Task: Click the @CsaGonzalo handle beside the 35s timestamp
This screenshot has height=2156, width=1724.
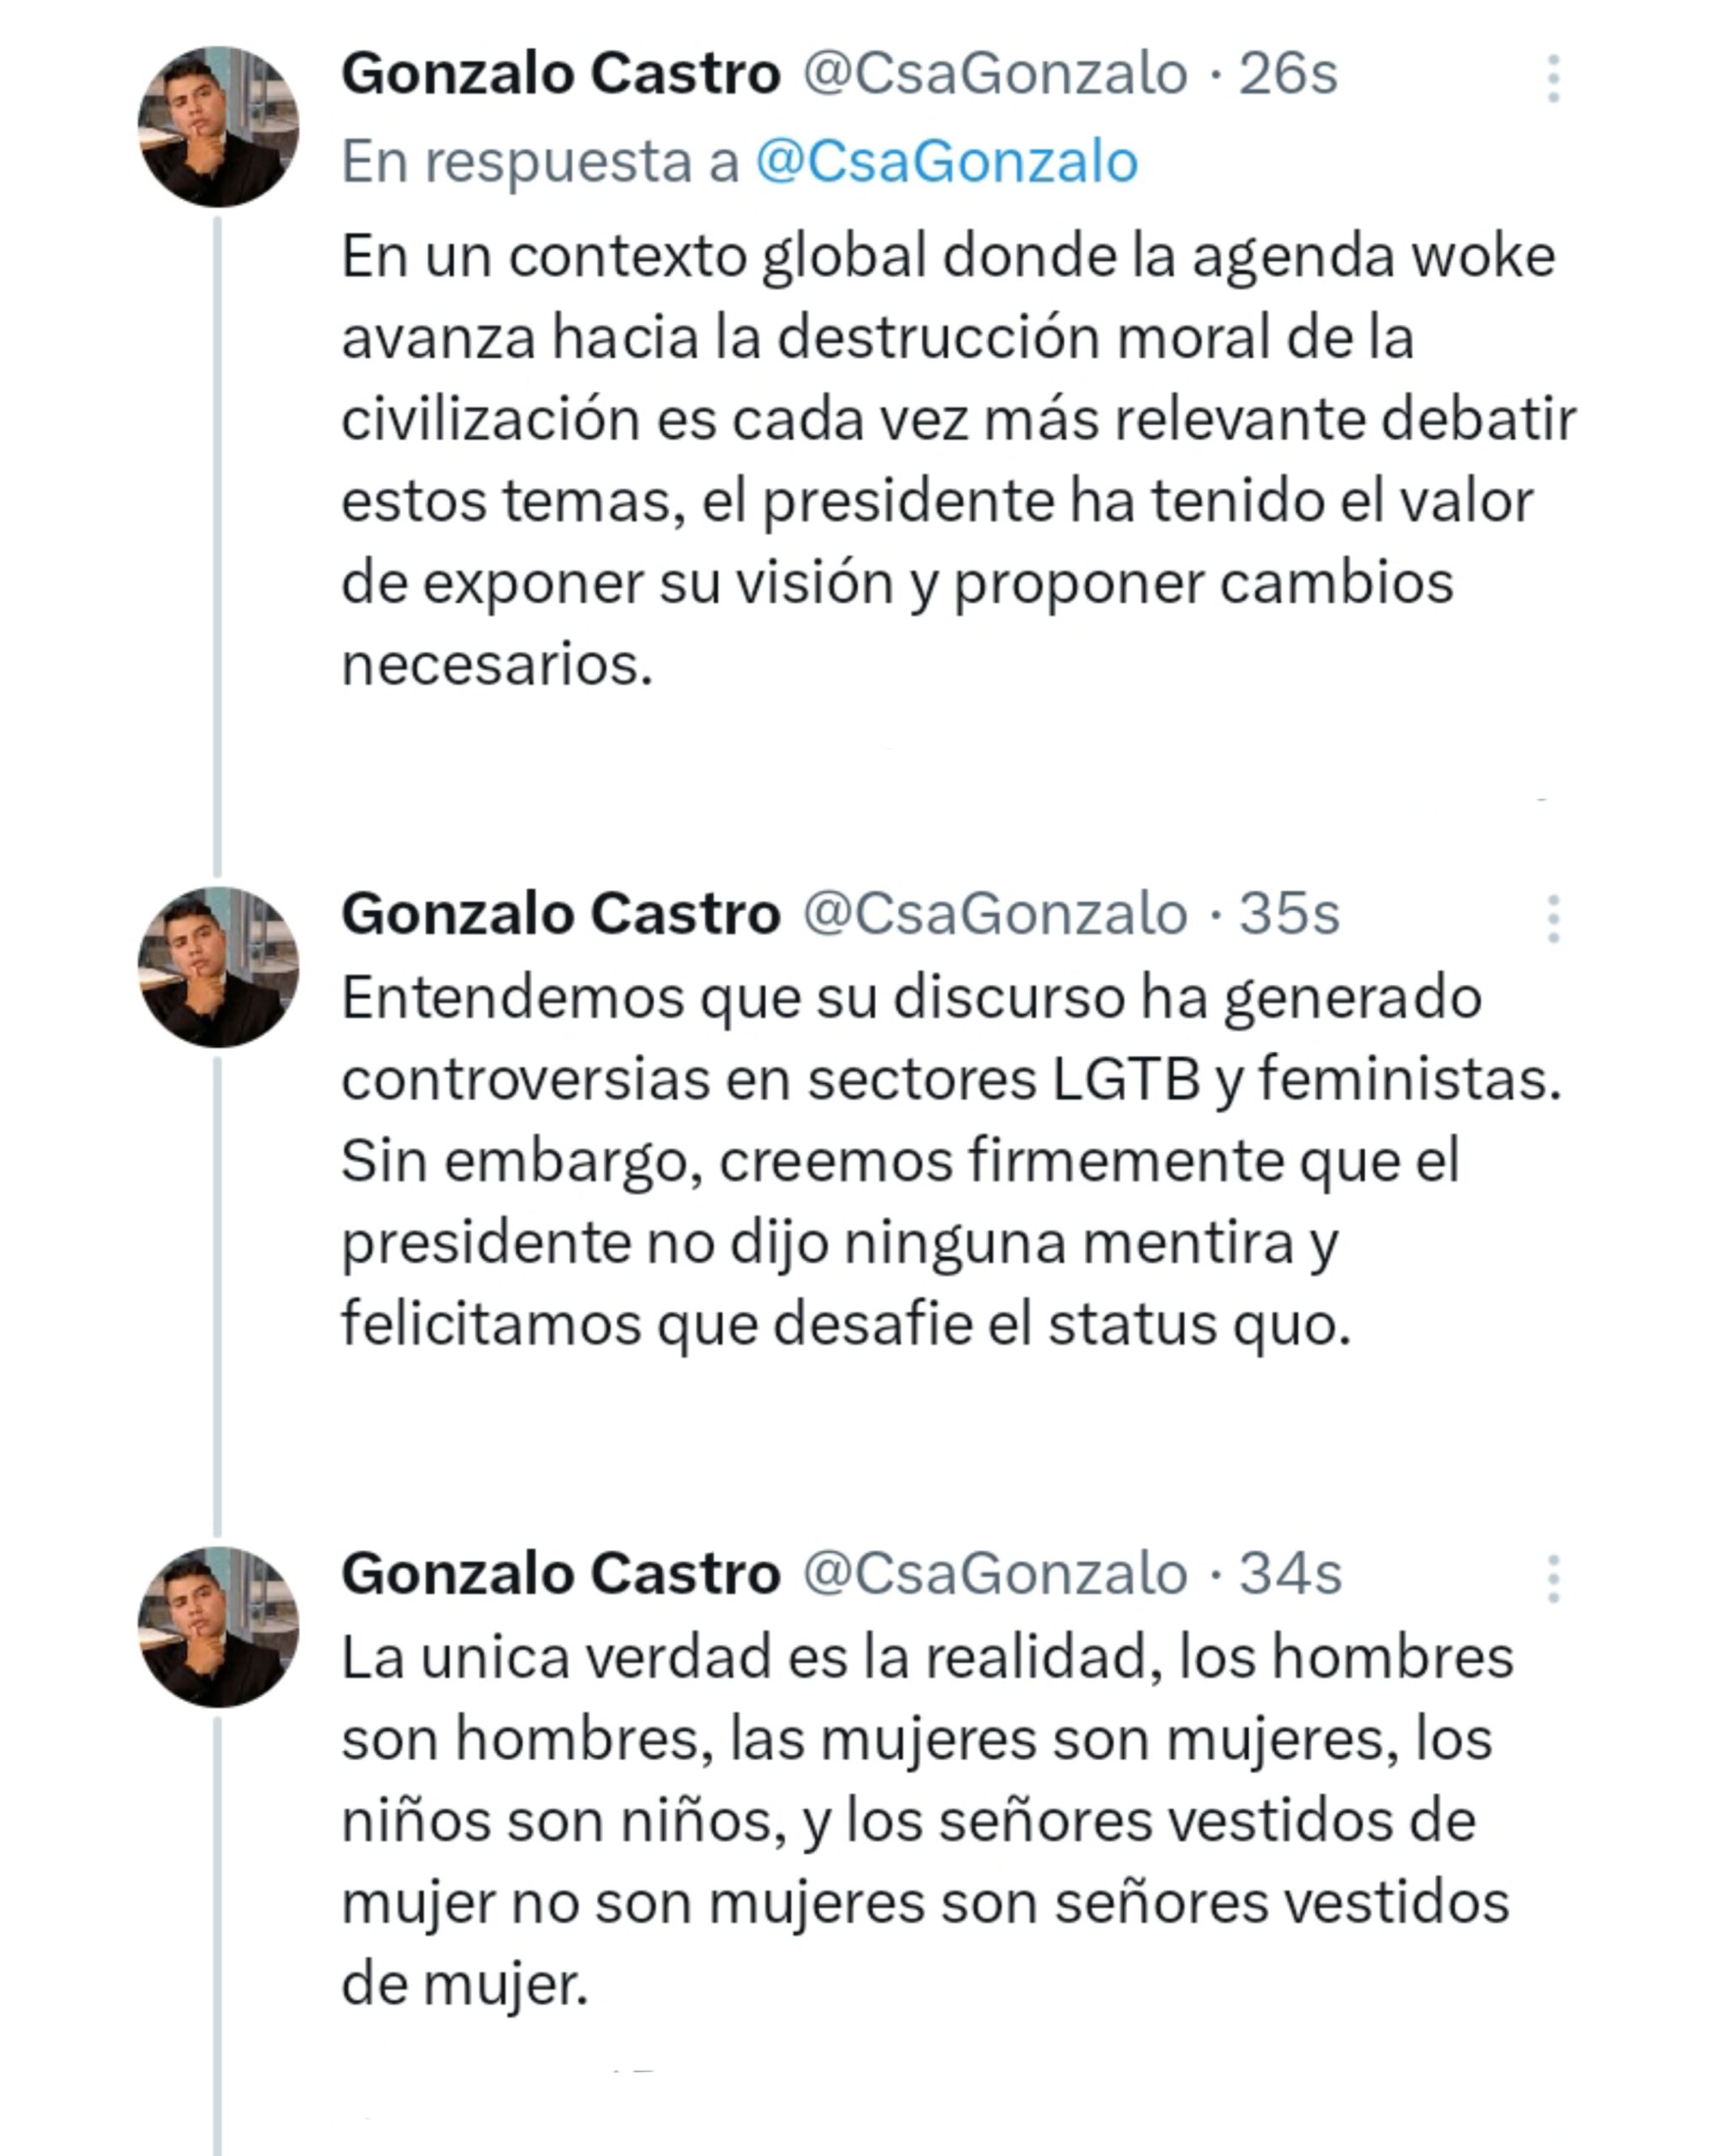Action: click(995, 914)
